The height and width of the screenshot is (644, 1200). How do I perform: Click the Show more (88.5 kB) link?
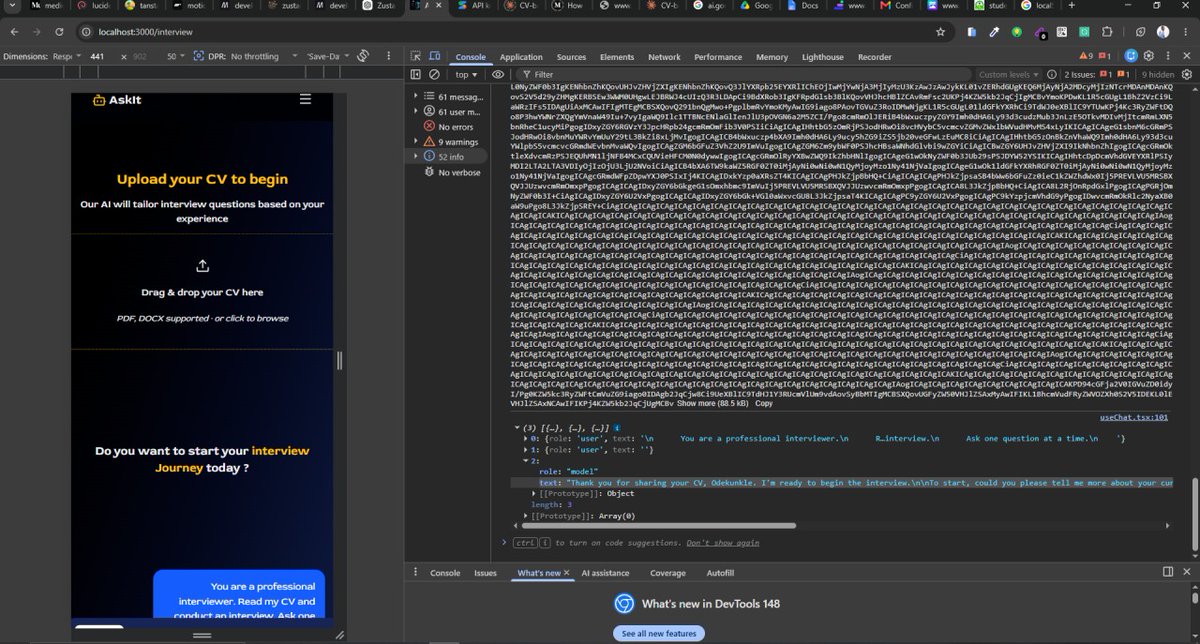[712, 403]
